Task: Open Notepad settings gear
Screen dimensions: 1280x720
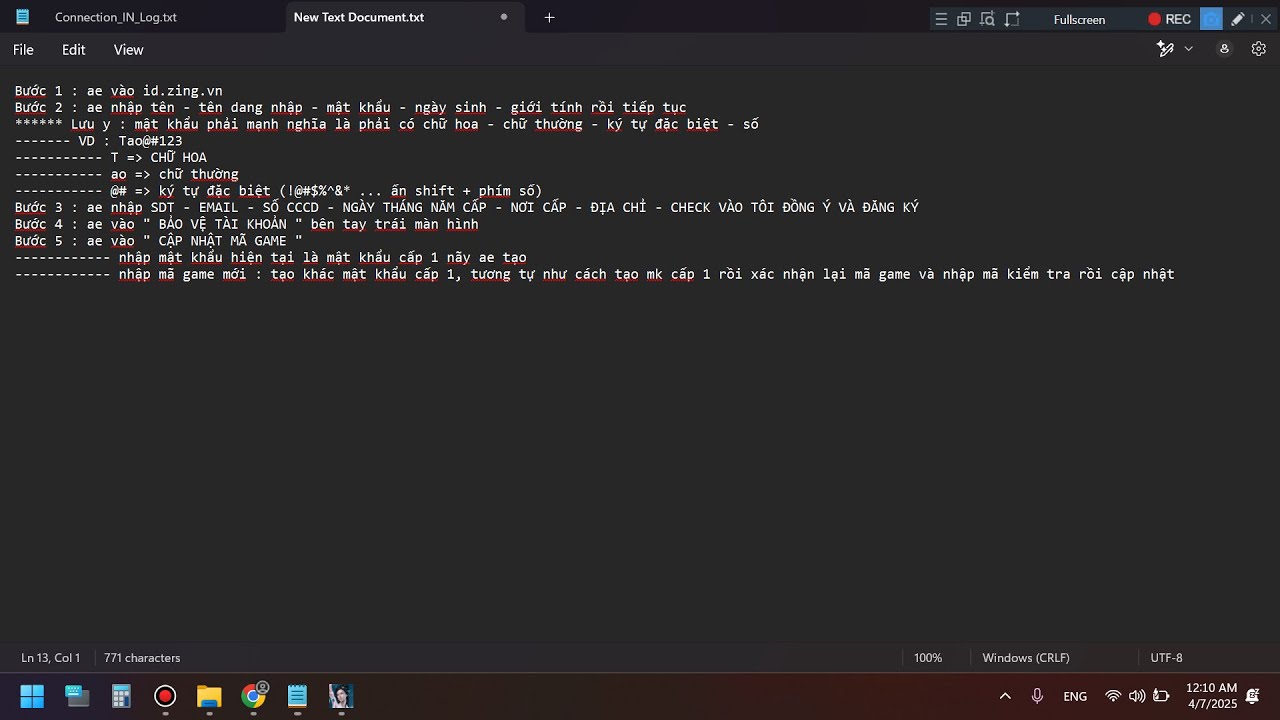Action: [1259, 49]
